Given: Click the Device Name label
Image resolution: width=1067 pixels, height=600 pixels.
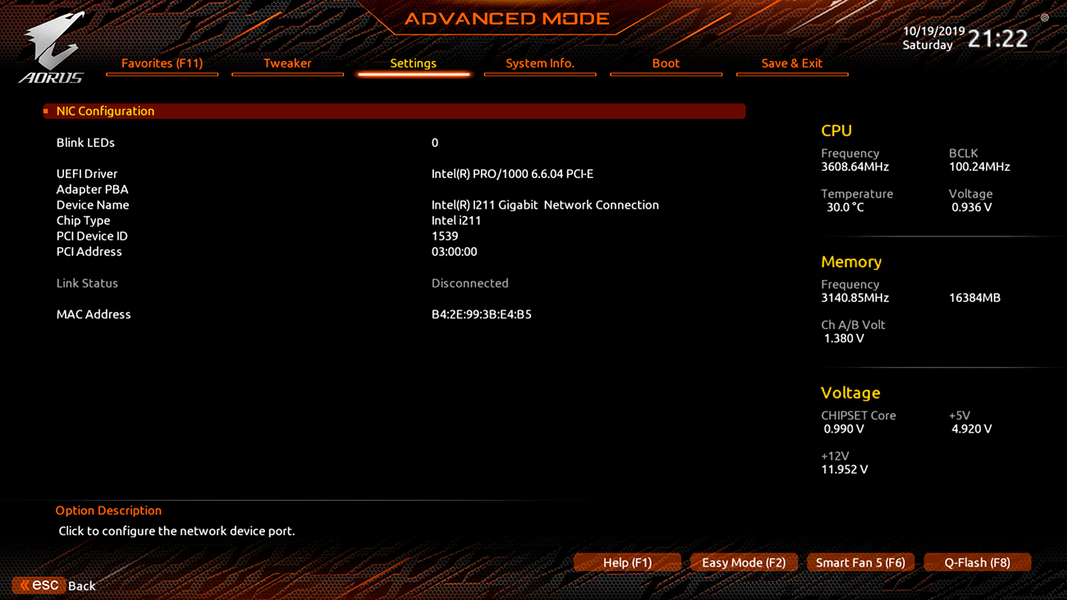Looking at the screenshot, I should 93,205.
